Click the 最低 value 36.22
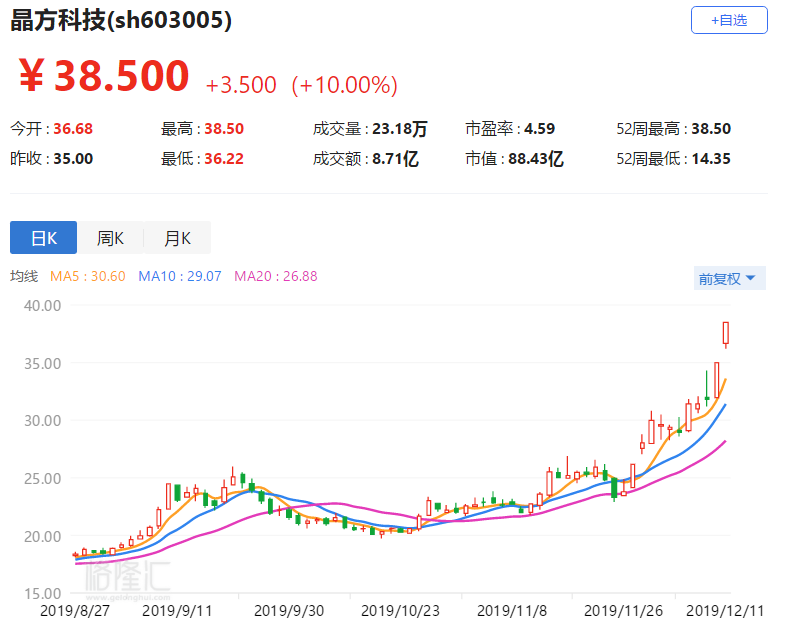 224,159
